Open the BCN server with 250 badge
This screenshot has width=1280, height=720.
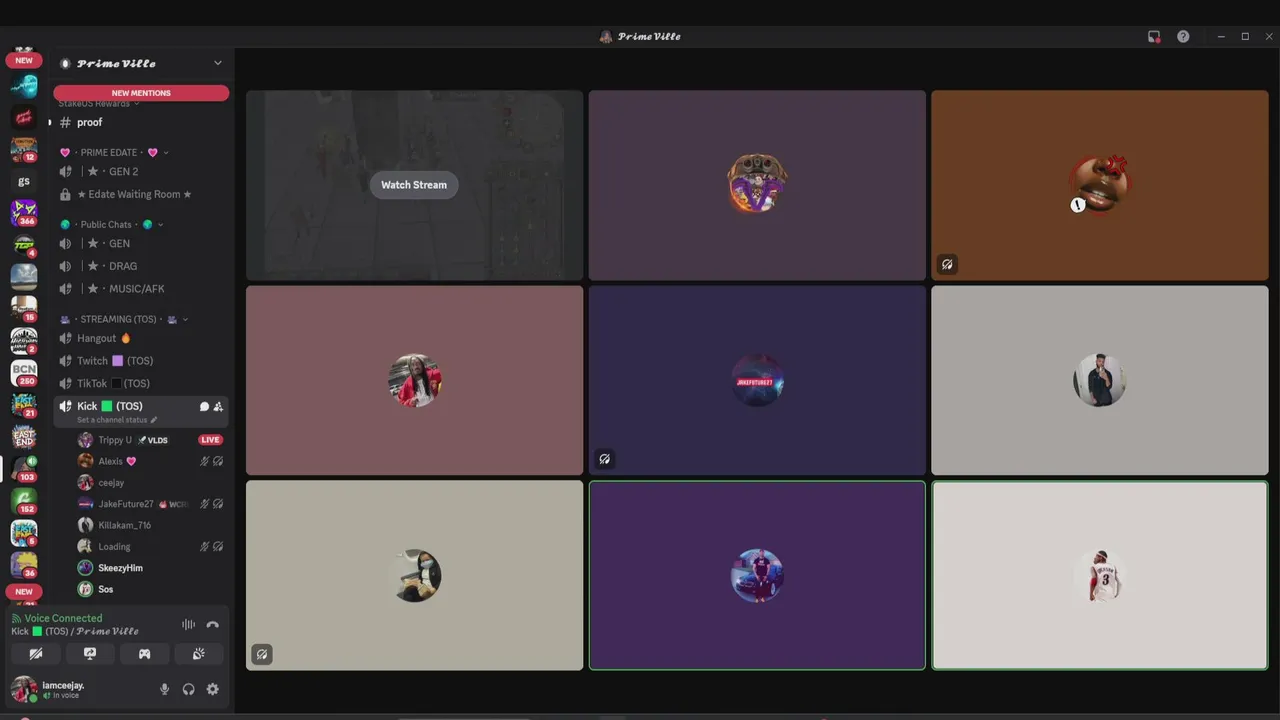click(x=24, y=373)
